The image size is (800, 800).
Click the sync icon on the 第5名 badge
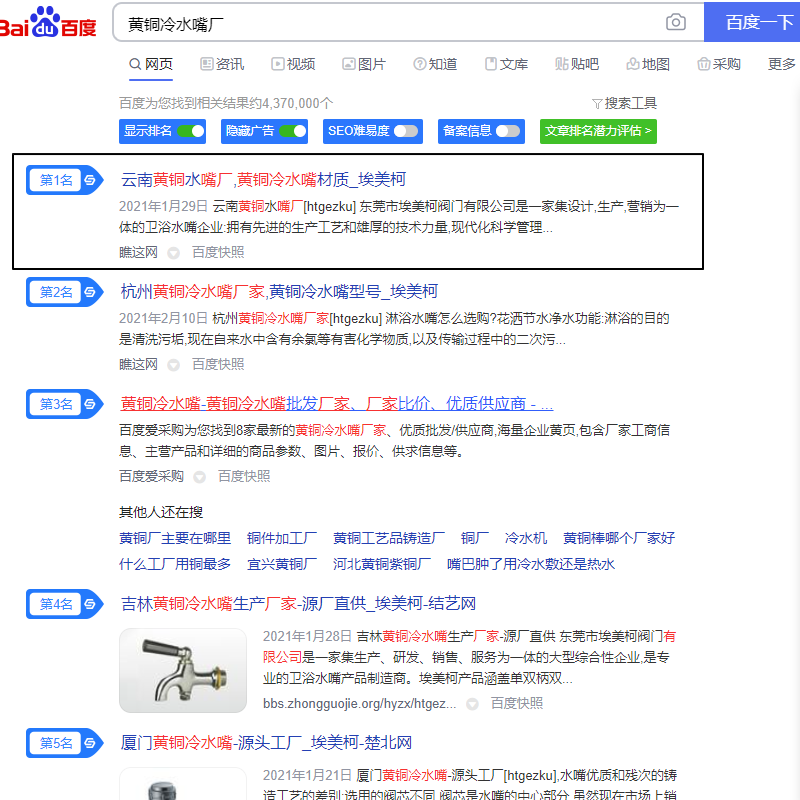pos(90,743)
